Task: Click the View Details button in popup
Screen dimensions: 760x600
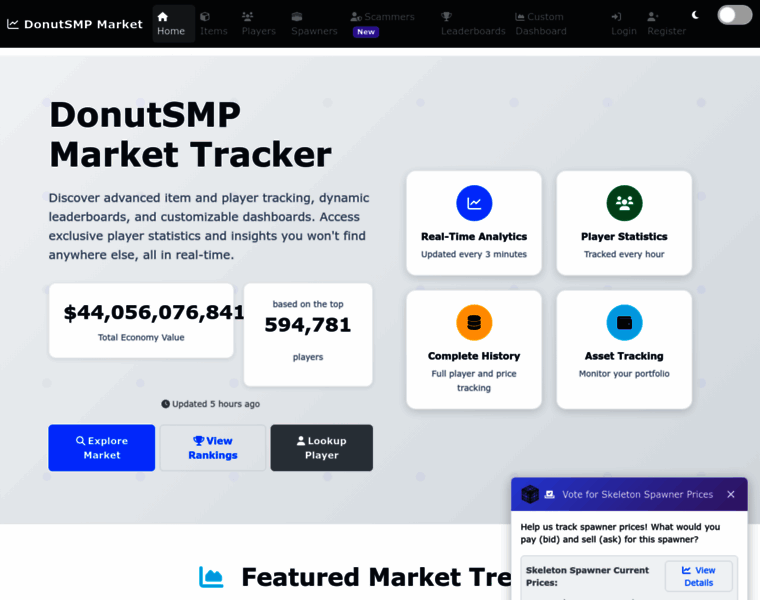Action: (698, 576)
